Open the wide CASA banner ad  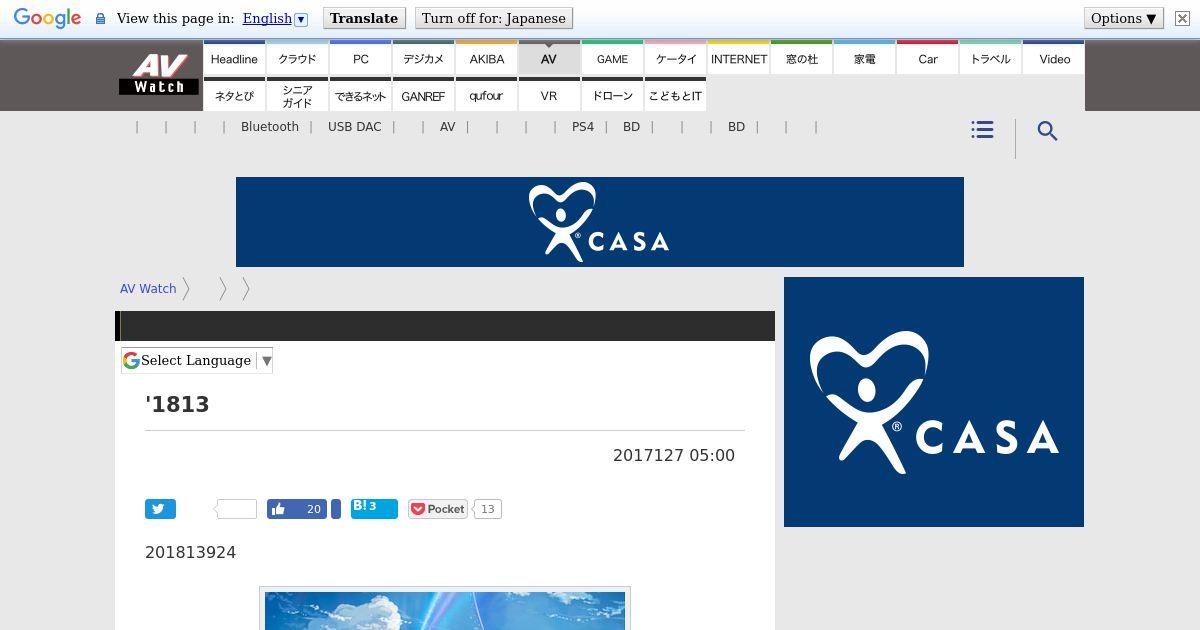(x=600, y=222)
